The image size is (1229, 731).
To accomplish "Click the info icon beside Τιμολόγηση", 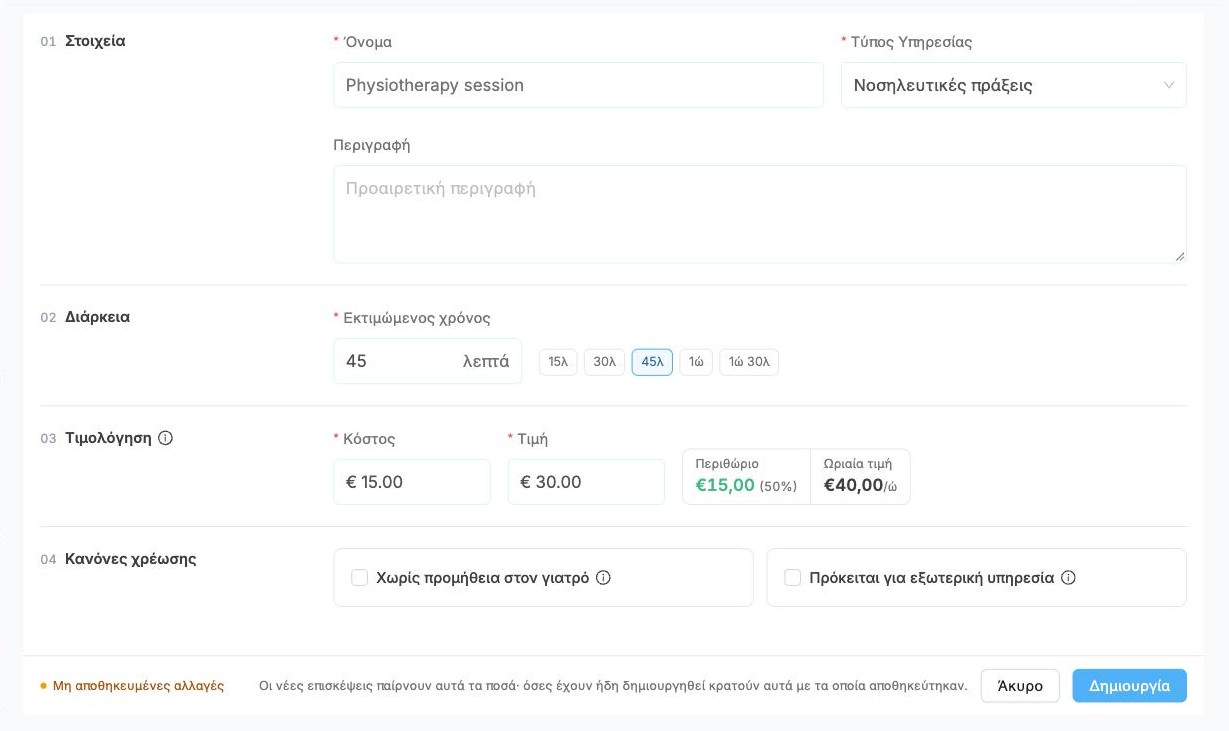I will pos(166,438).
